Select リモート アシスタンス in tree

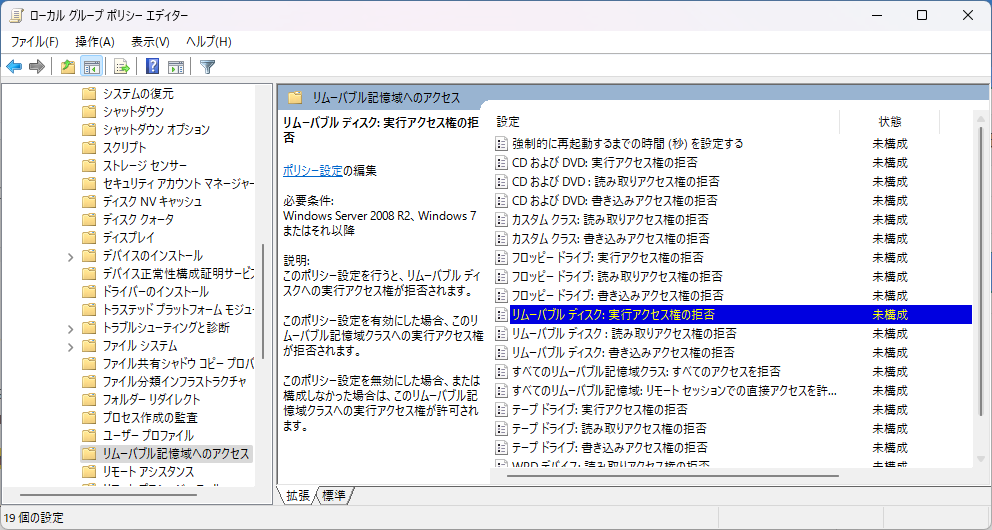(x=148, y=472)
